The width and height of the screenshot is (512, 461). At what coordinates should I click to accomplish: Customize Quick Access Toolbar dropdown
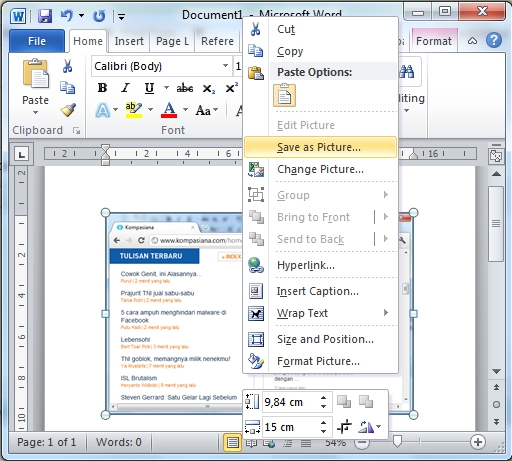pyautogui.click(x=122, y=16)
